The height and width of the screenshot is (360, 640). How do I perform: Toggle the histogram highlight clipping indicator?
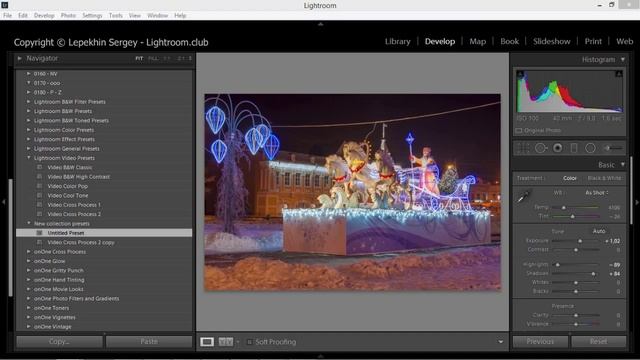[x=619, y=74]
